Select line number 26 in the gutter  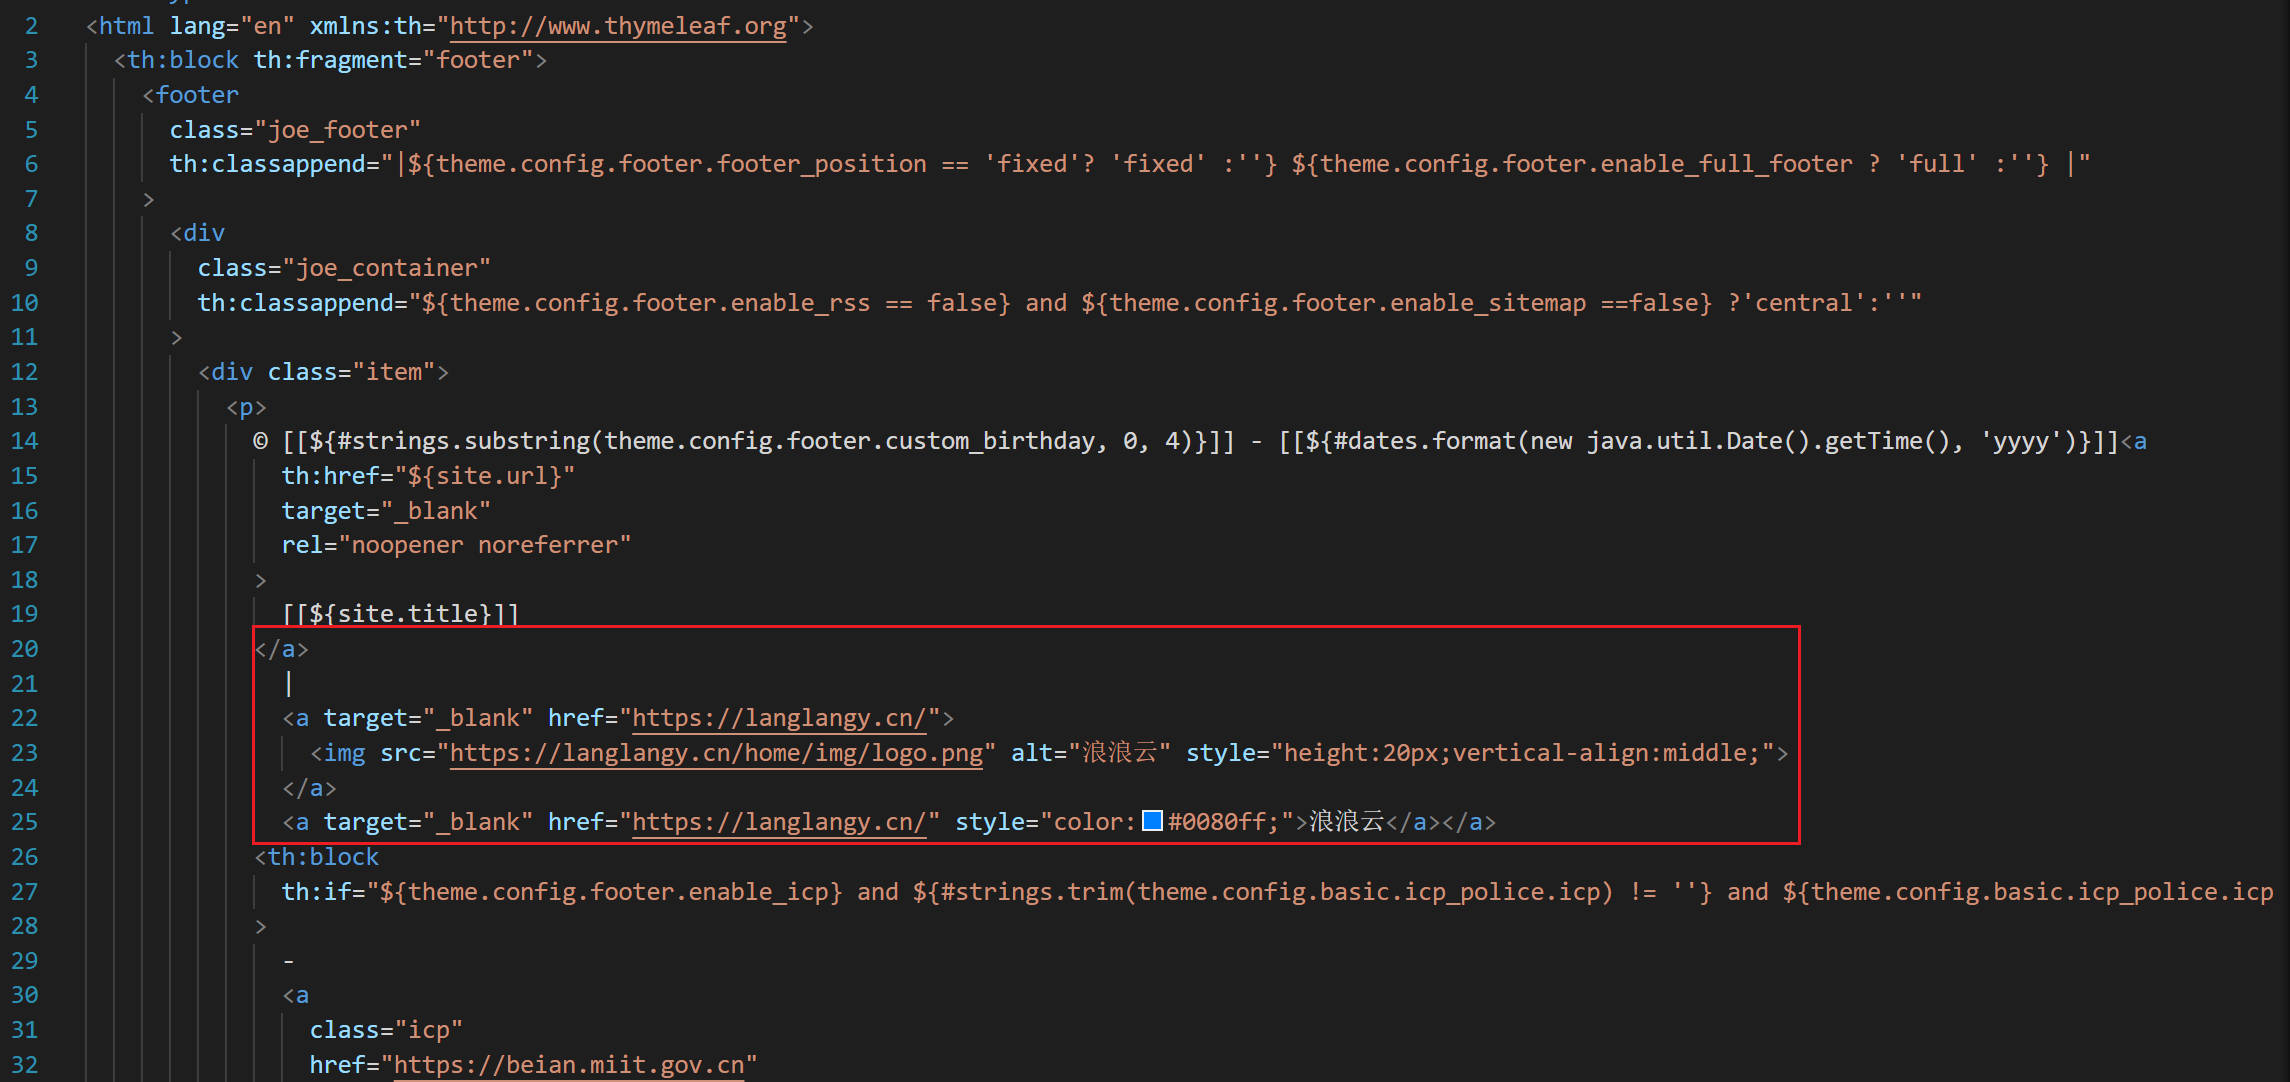tap(25, 857)
